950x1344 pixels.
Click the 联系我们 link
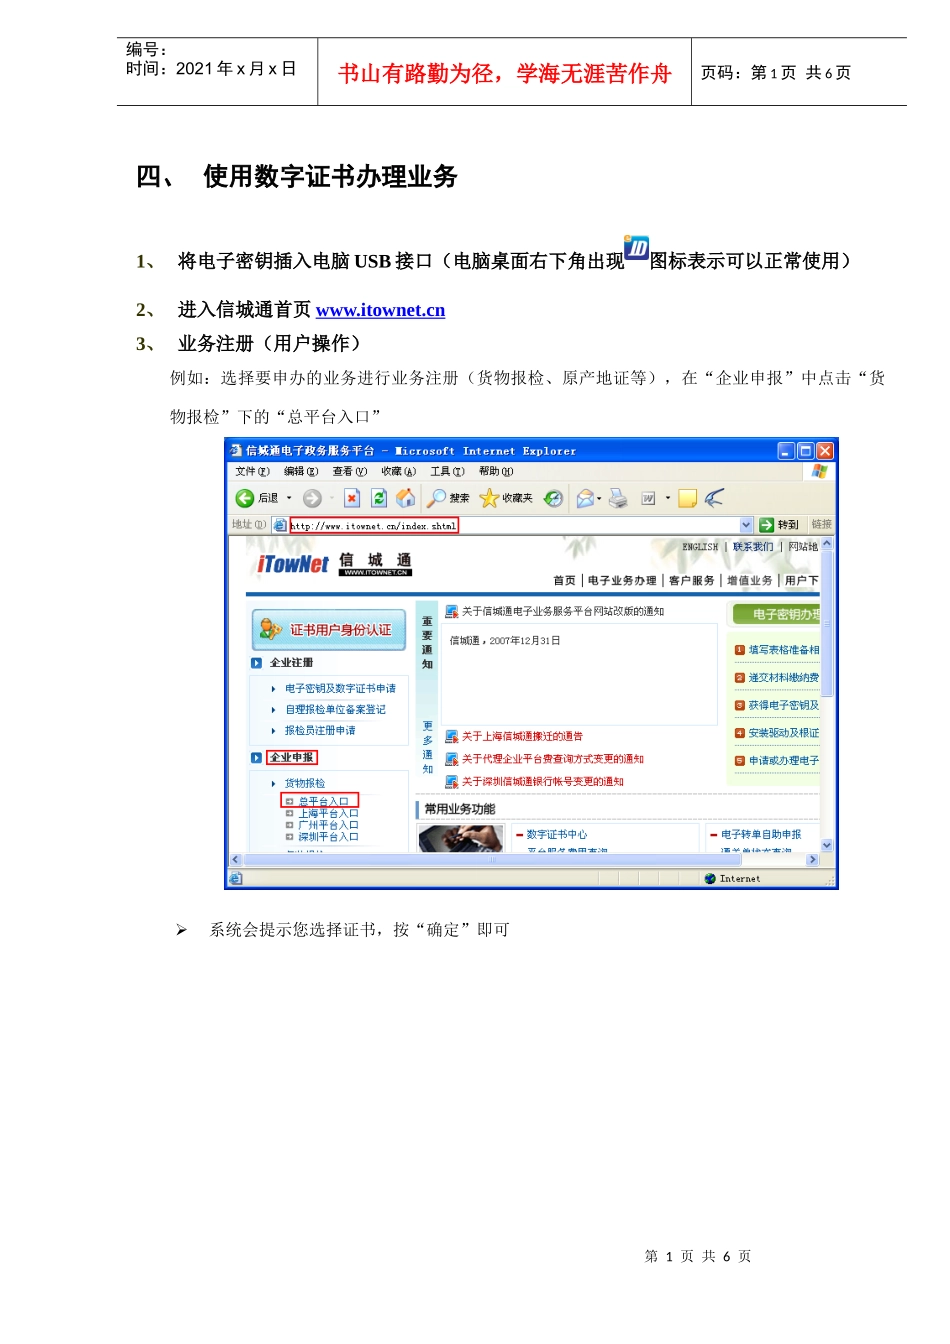click(753, 547)
